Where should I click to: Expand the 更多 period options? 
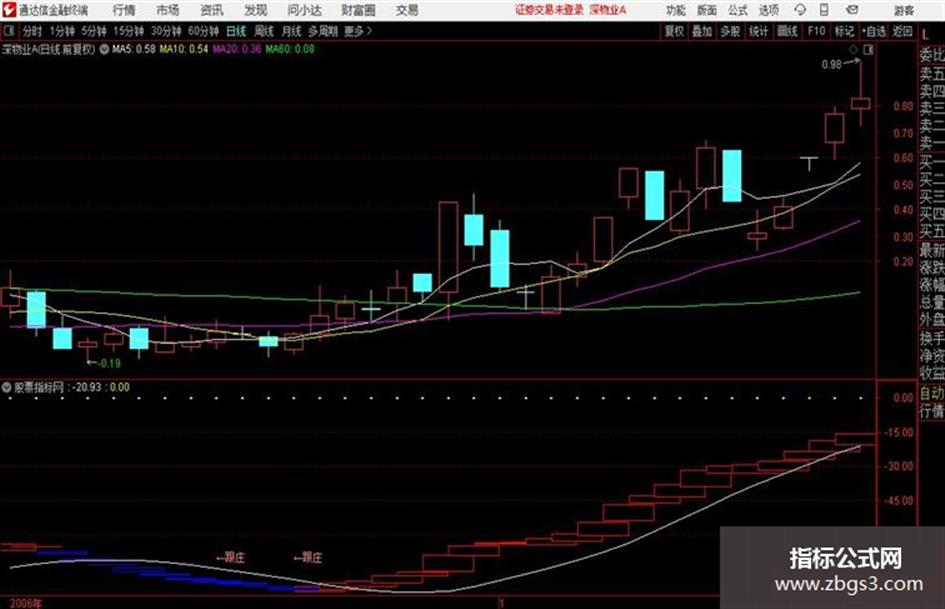point(358,31)
